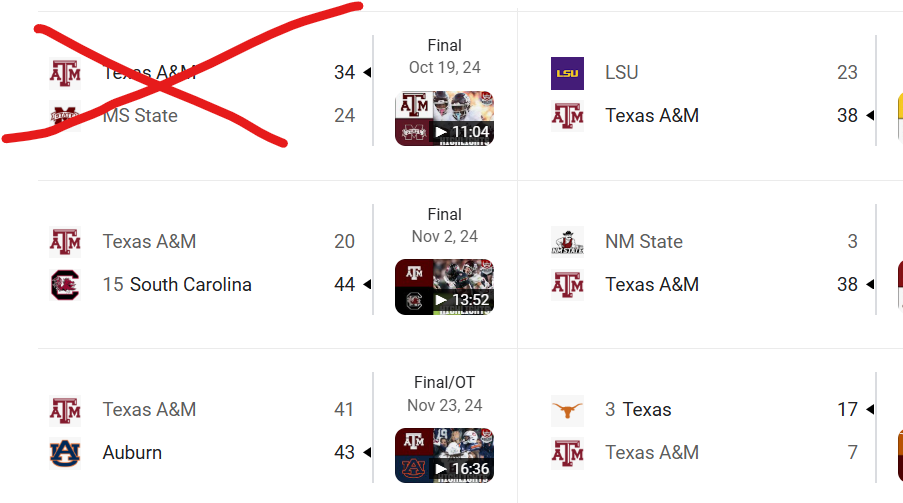
Task: Open the NM State team link
Action: pyautogui.click(x=644, y=241)
